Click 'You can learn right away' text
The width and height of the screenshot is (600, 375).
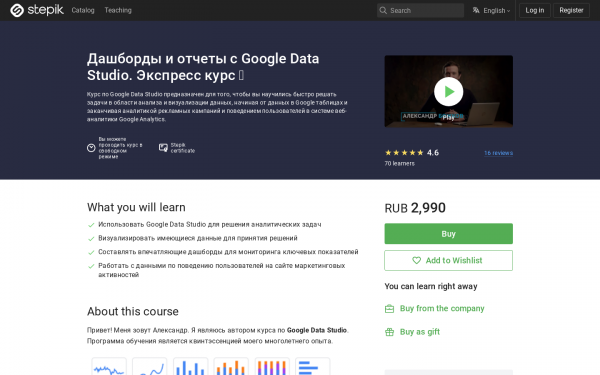click(x=431, y=286)
